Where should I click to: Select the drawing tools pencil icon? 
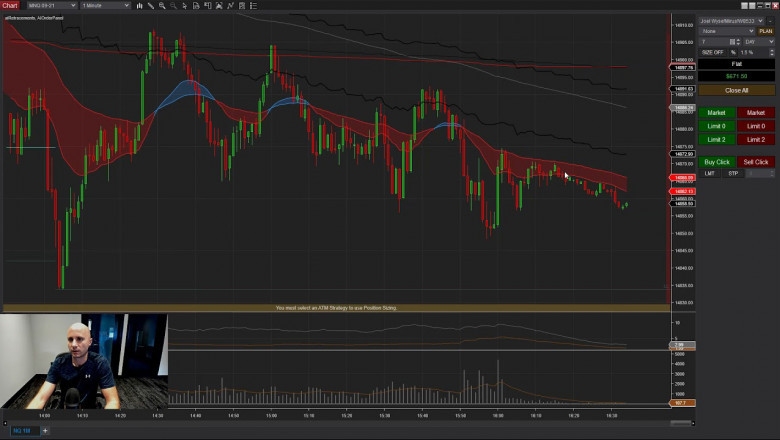(150, 5)
